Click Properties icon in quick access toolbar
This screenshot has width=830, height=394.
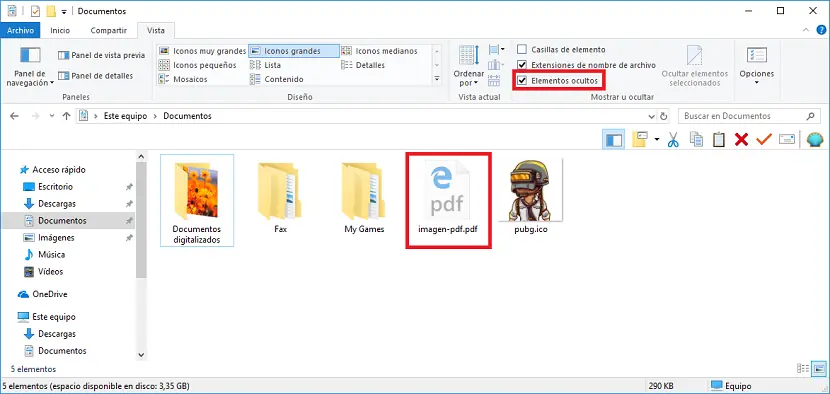tap(35, 11)
